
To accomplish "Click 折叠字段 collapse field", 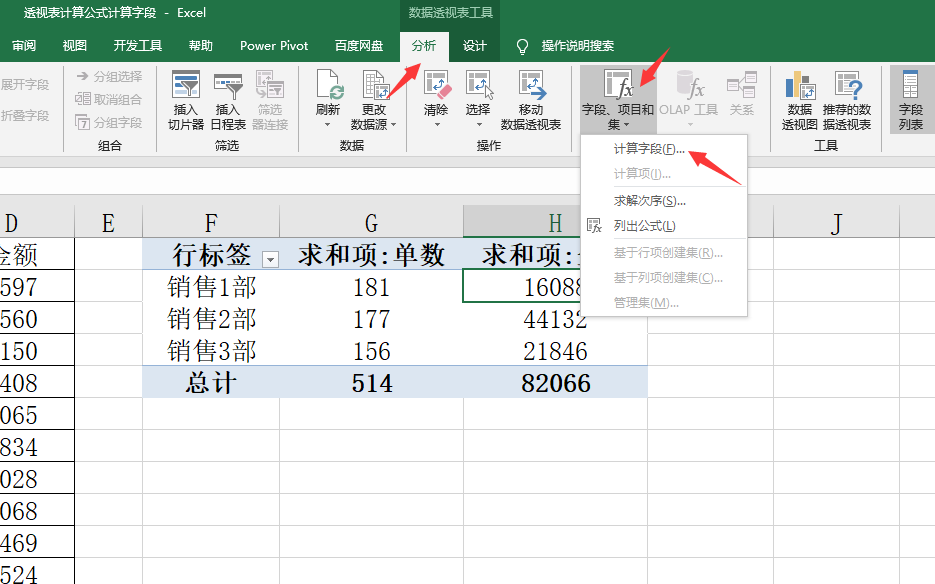I will point(24,116).
